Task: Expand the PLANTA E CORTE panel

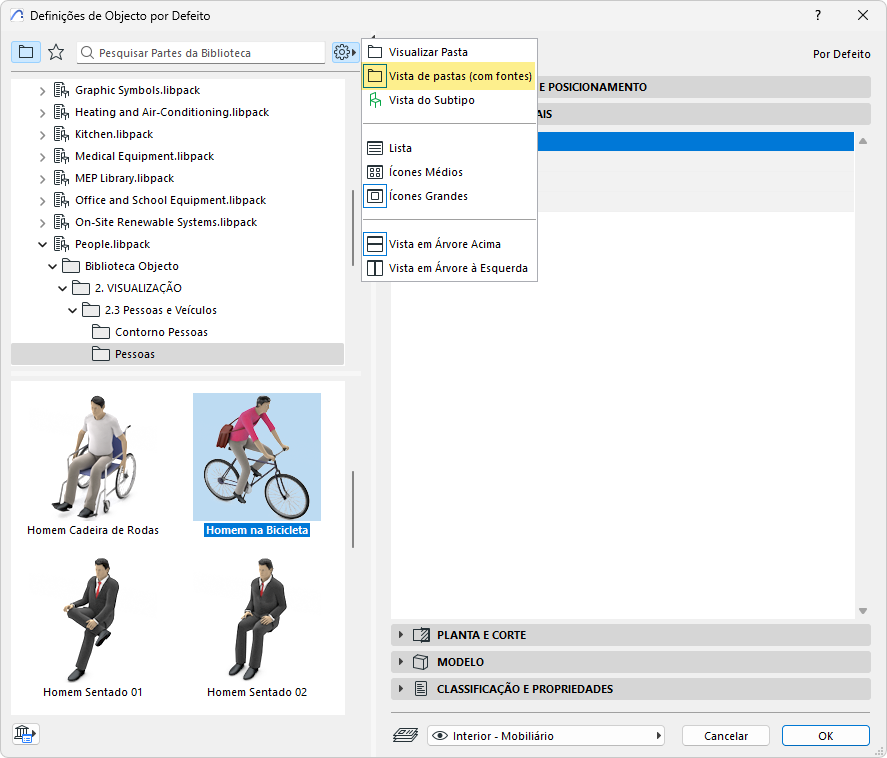Action: click(401, 635)
